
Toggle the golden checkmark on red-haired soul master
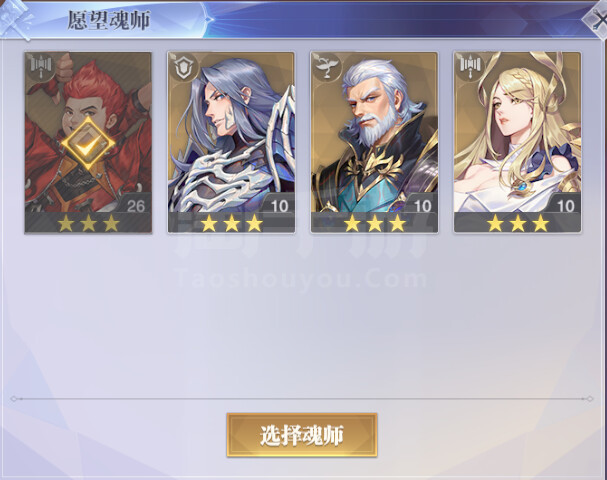point(88,144)
